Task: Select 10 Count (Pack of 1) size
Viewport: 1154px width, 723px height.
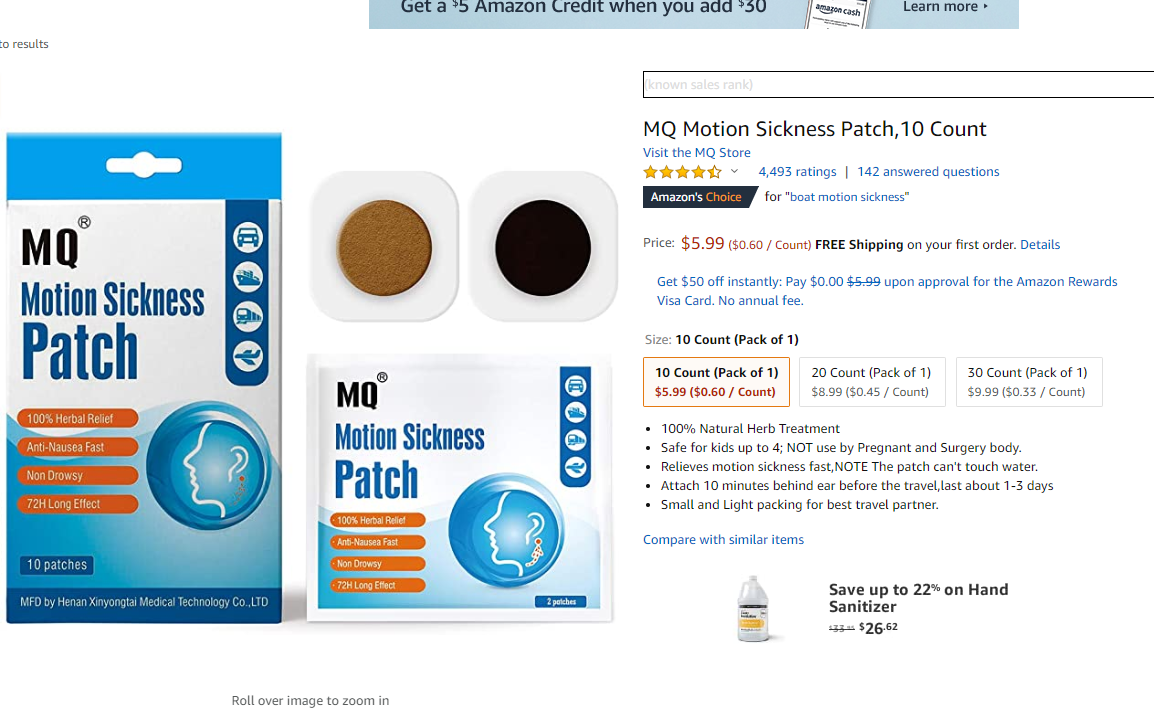Action: click(716, 382)
